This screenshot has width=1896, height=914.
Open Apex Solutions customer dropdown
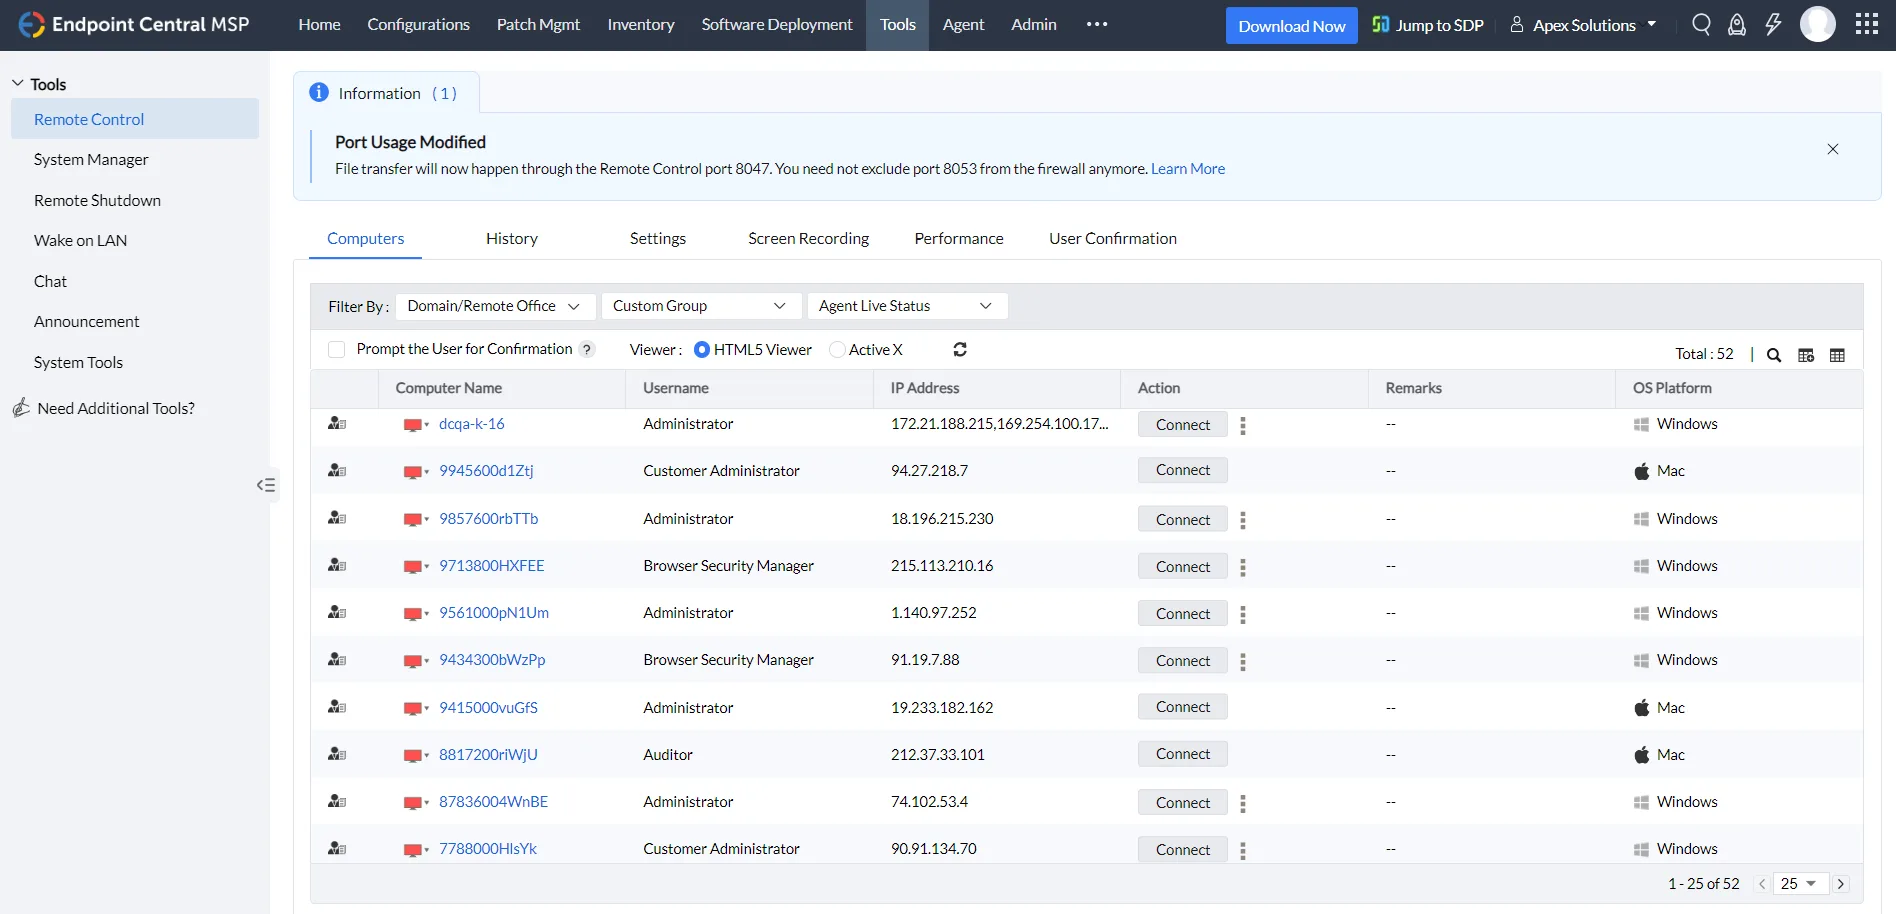(x=1584, y=25)
